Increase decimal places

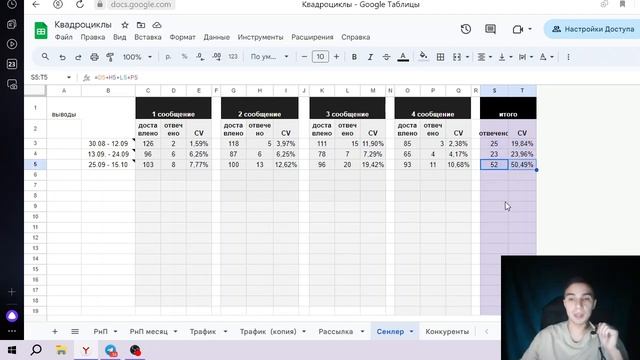tap(217, 57)
